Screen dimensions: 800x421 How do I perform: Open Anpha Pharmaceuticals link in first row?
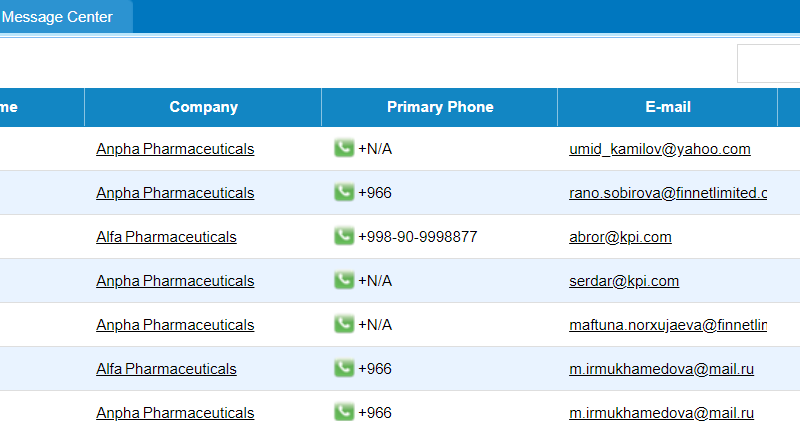click(175, 149)
